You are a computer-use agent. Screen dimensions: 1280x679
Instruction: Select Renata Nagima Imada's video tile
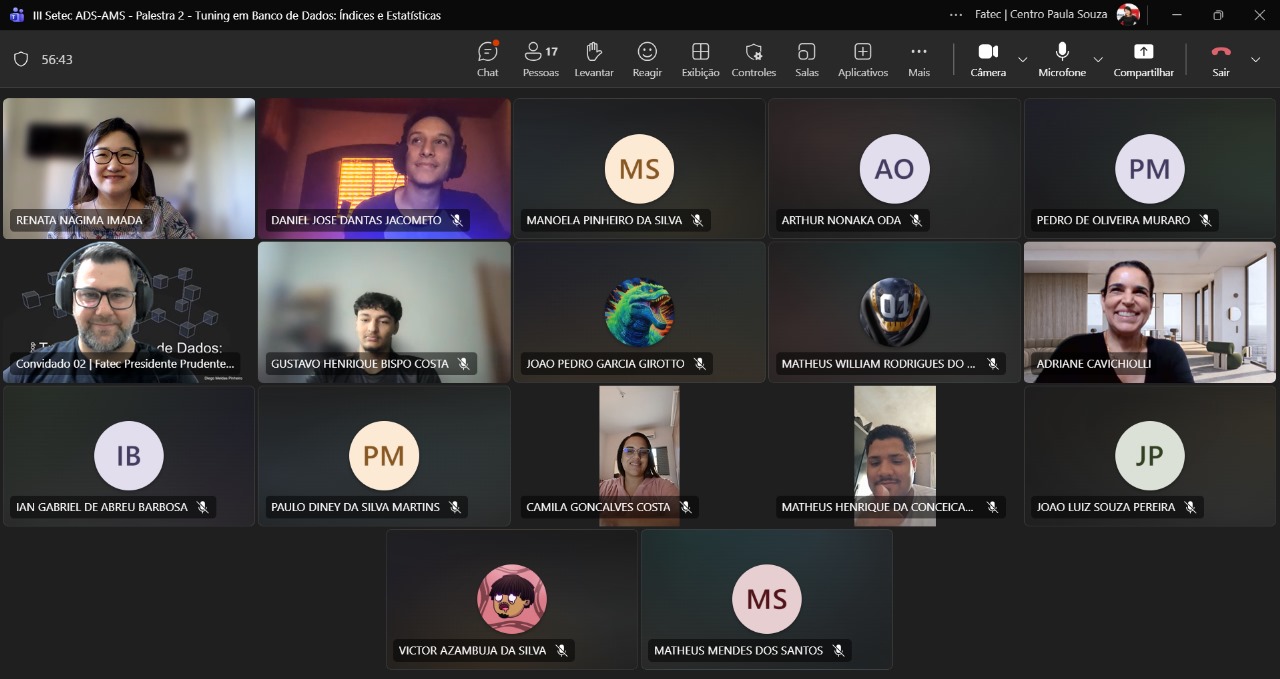(129, 167)
